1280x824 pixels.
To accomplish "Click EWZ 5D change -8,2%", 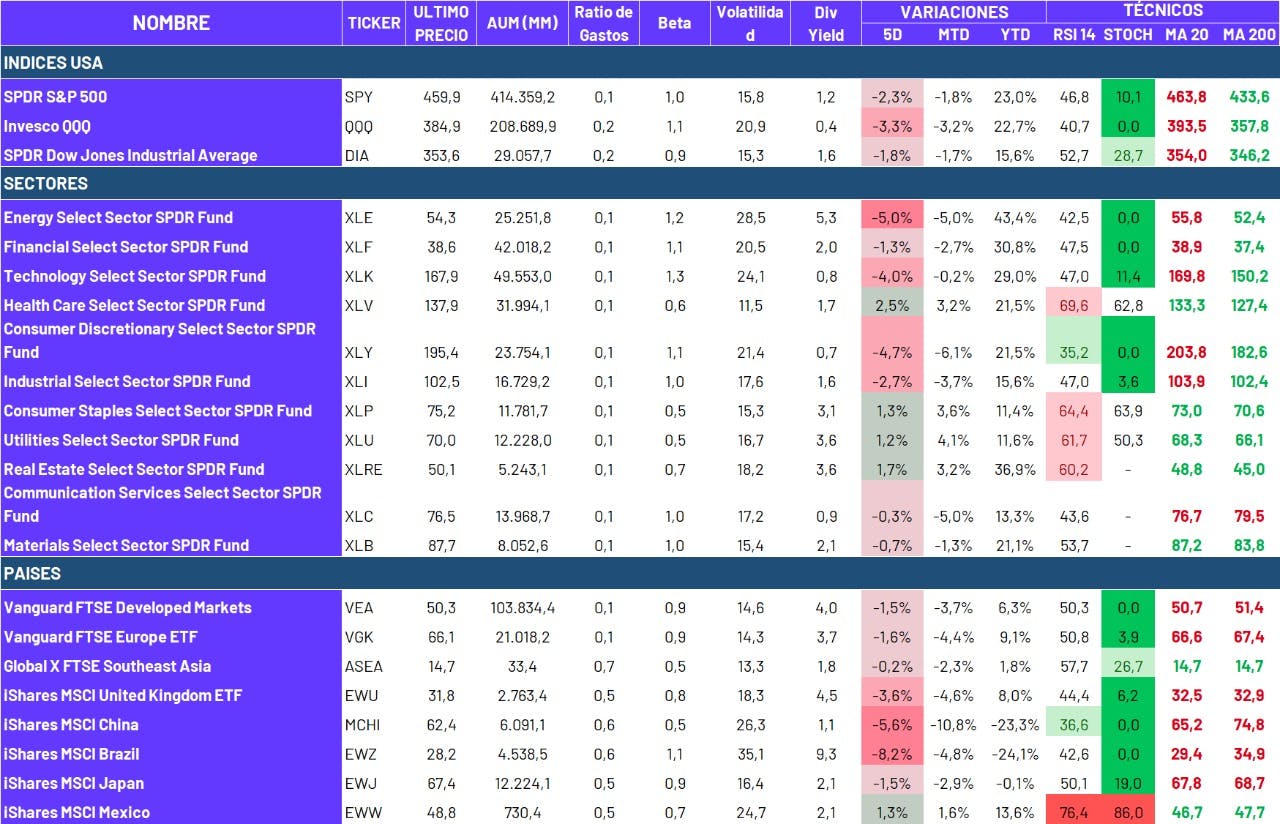I will pos(891,754).
